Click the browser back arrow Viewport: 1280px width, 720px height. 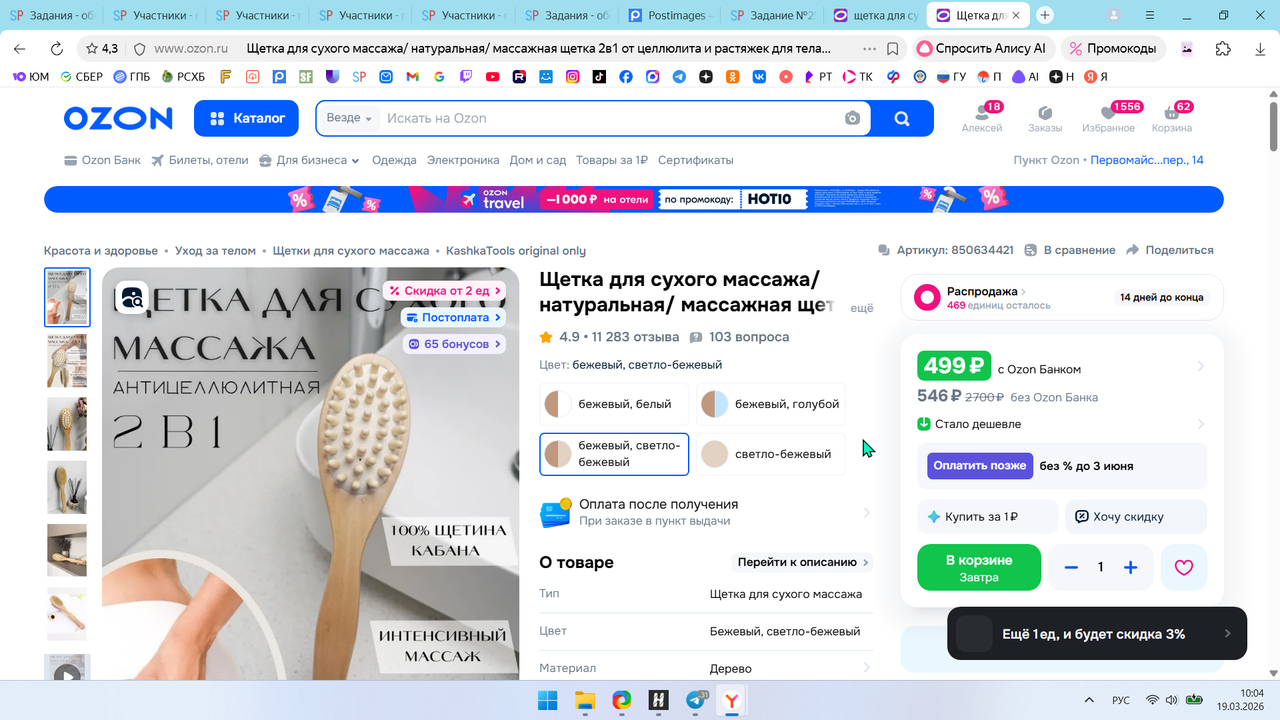point(20,48)
